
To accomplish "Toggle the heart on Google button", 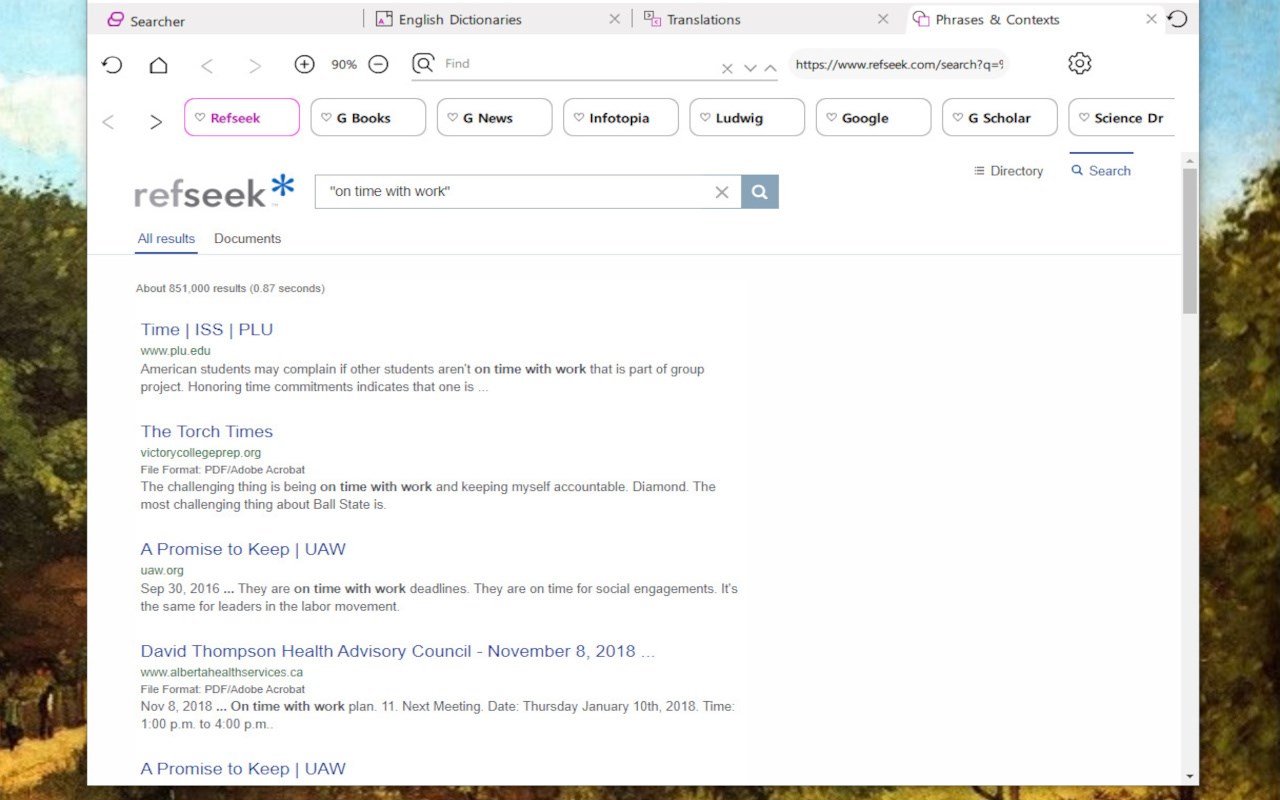I will coord(831,118).
